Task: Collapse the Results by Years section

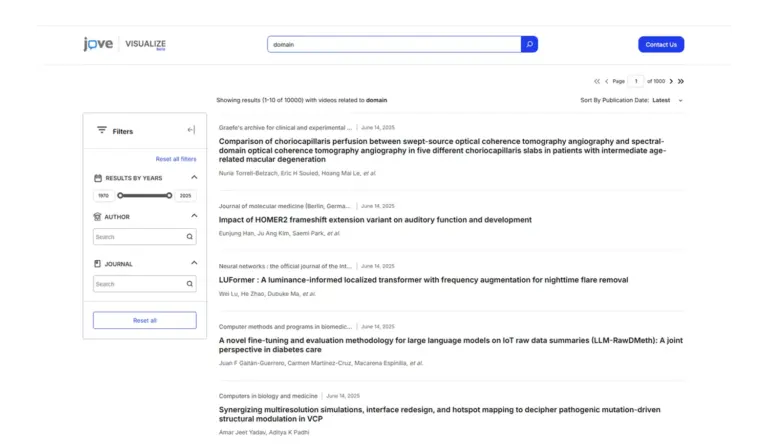Action: 194,177
